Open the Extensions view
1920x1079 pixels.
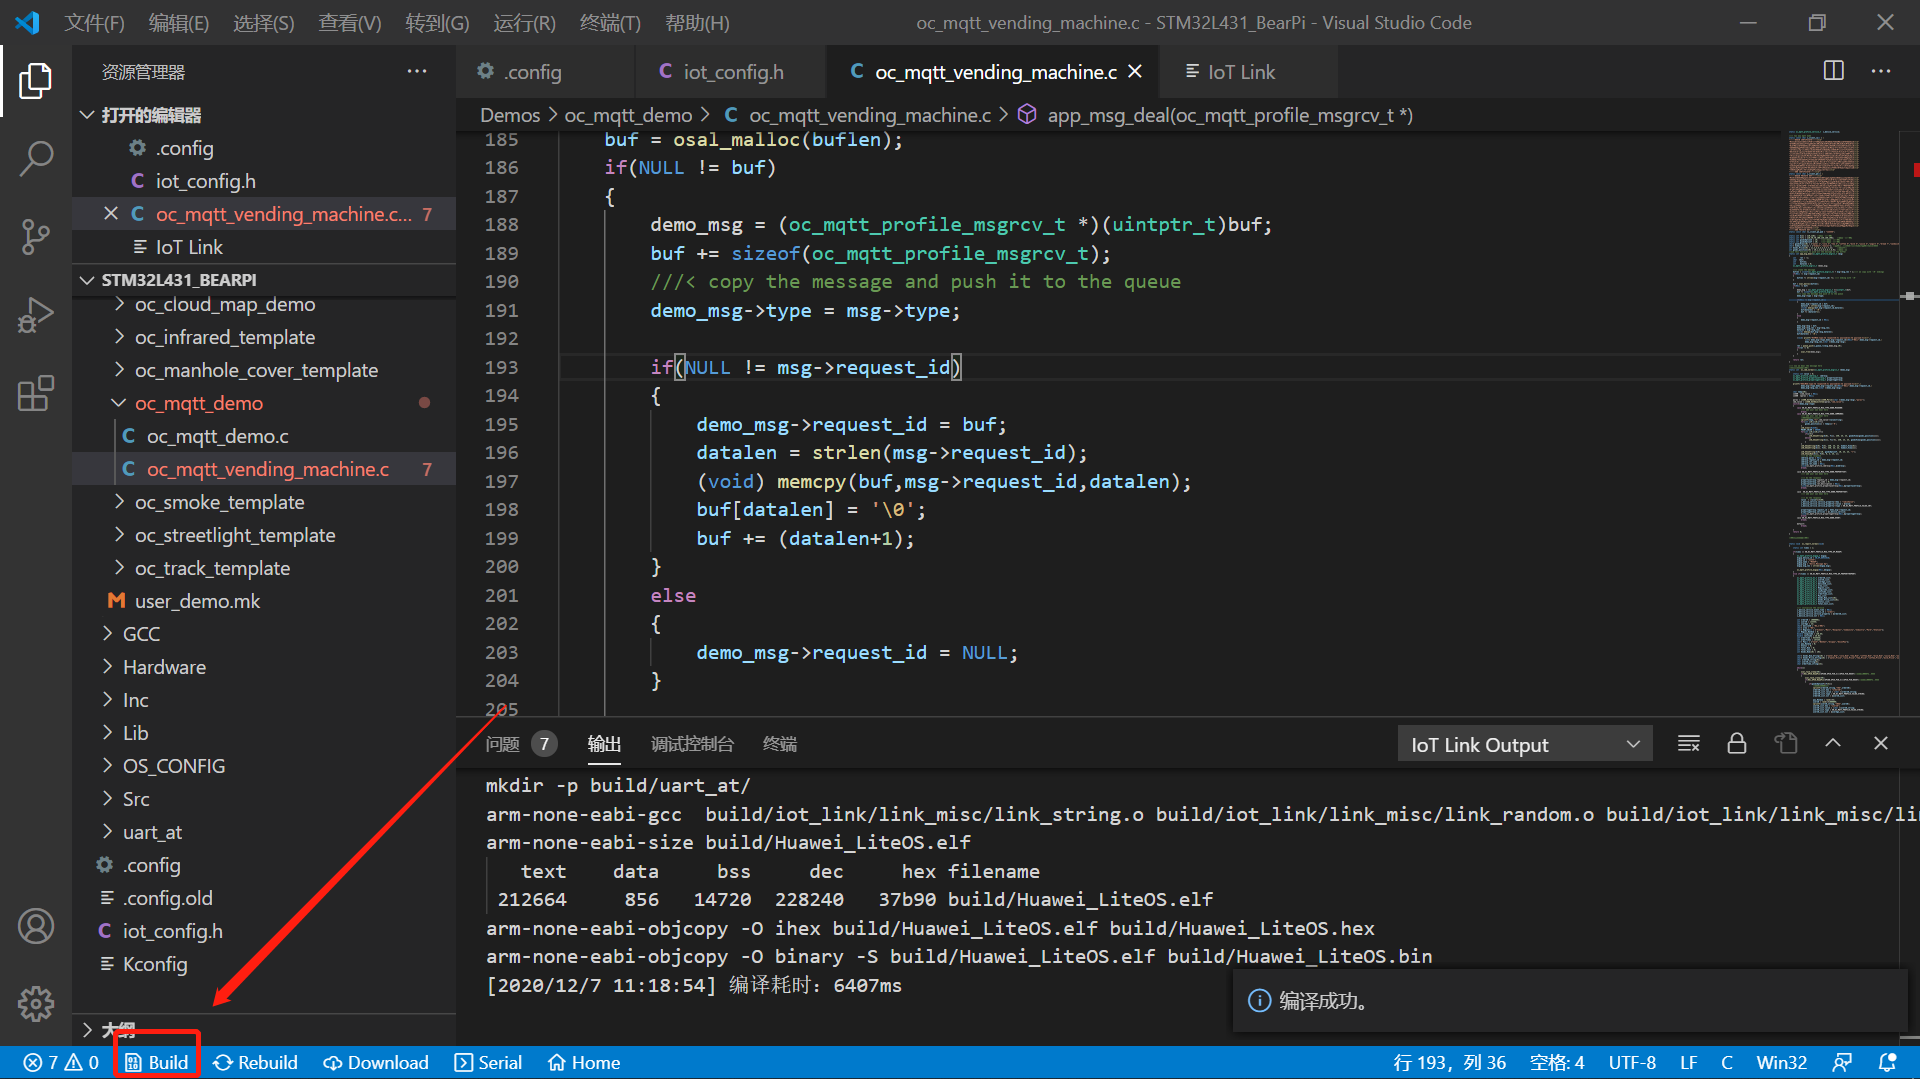[36, 394]
